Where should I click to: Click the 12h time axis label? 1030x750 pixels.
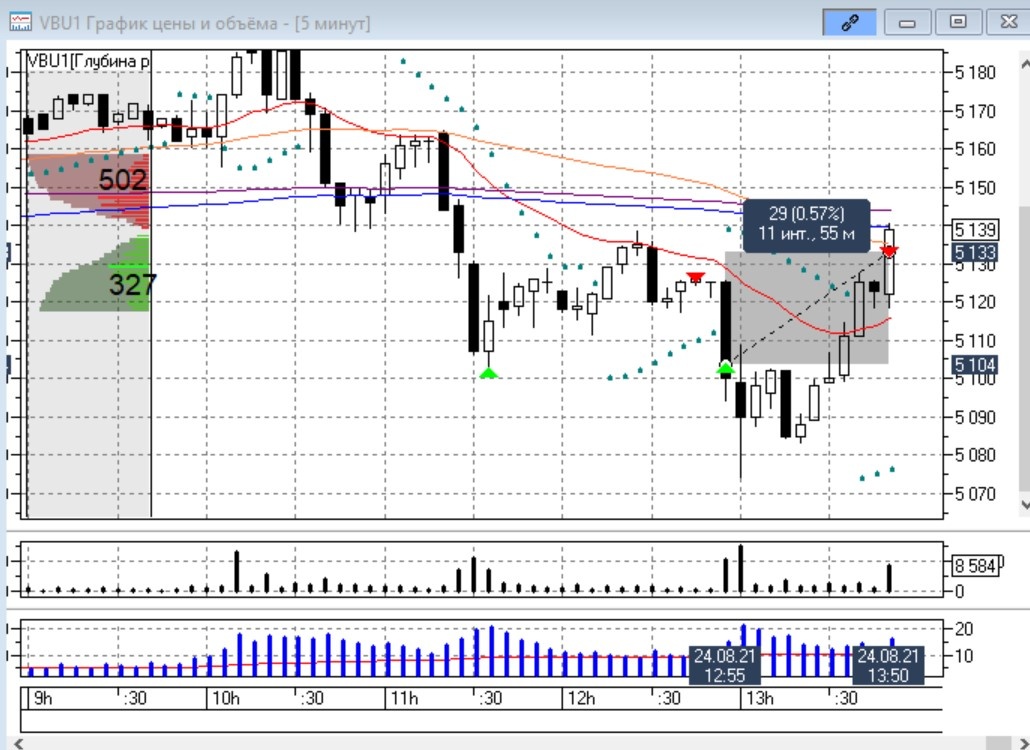point(581,698)
